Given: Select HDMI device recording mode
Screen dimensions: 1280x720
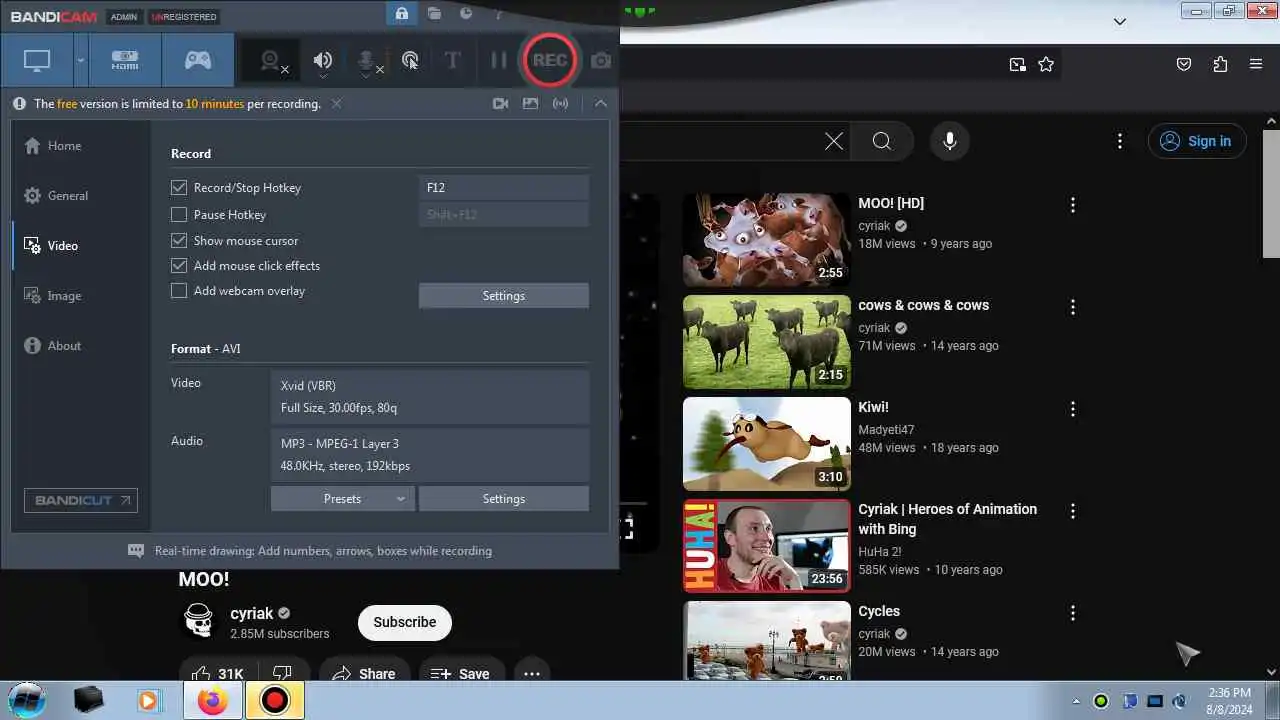Looking at the screenshot, I should (125, 60).
